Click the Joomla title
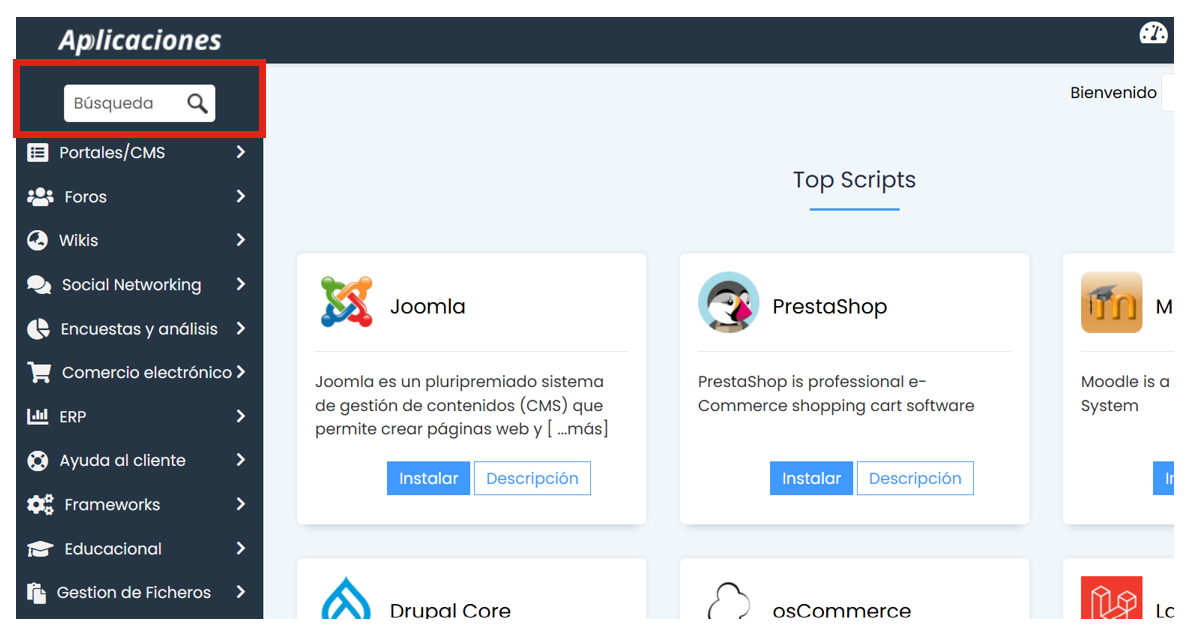 pos(428,306)
